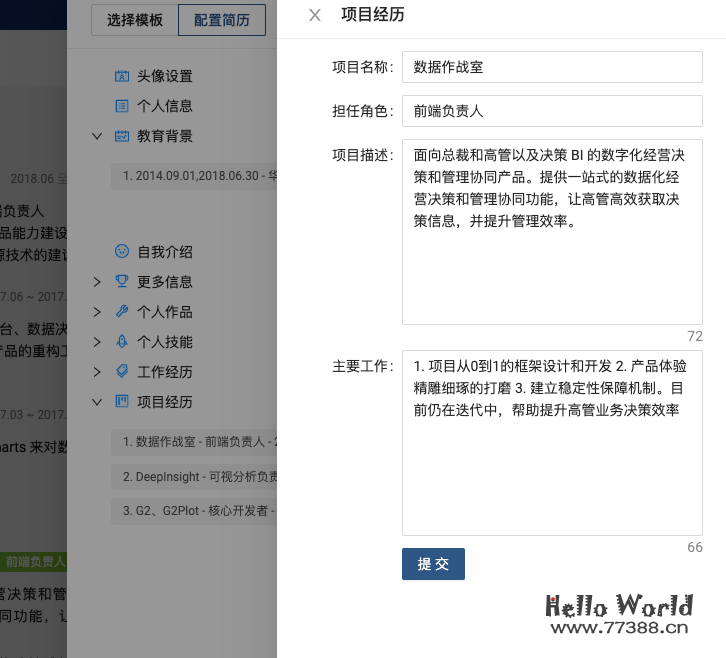Image resolution: width=726 pixels, height=658 pixels.
Task: Select the 个人技能 section label
Action: pos(164,342)
